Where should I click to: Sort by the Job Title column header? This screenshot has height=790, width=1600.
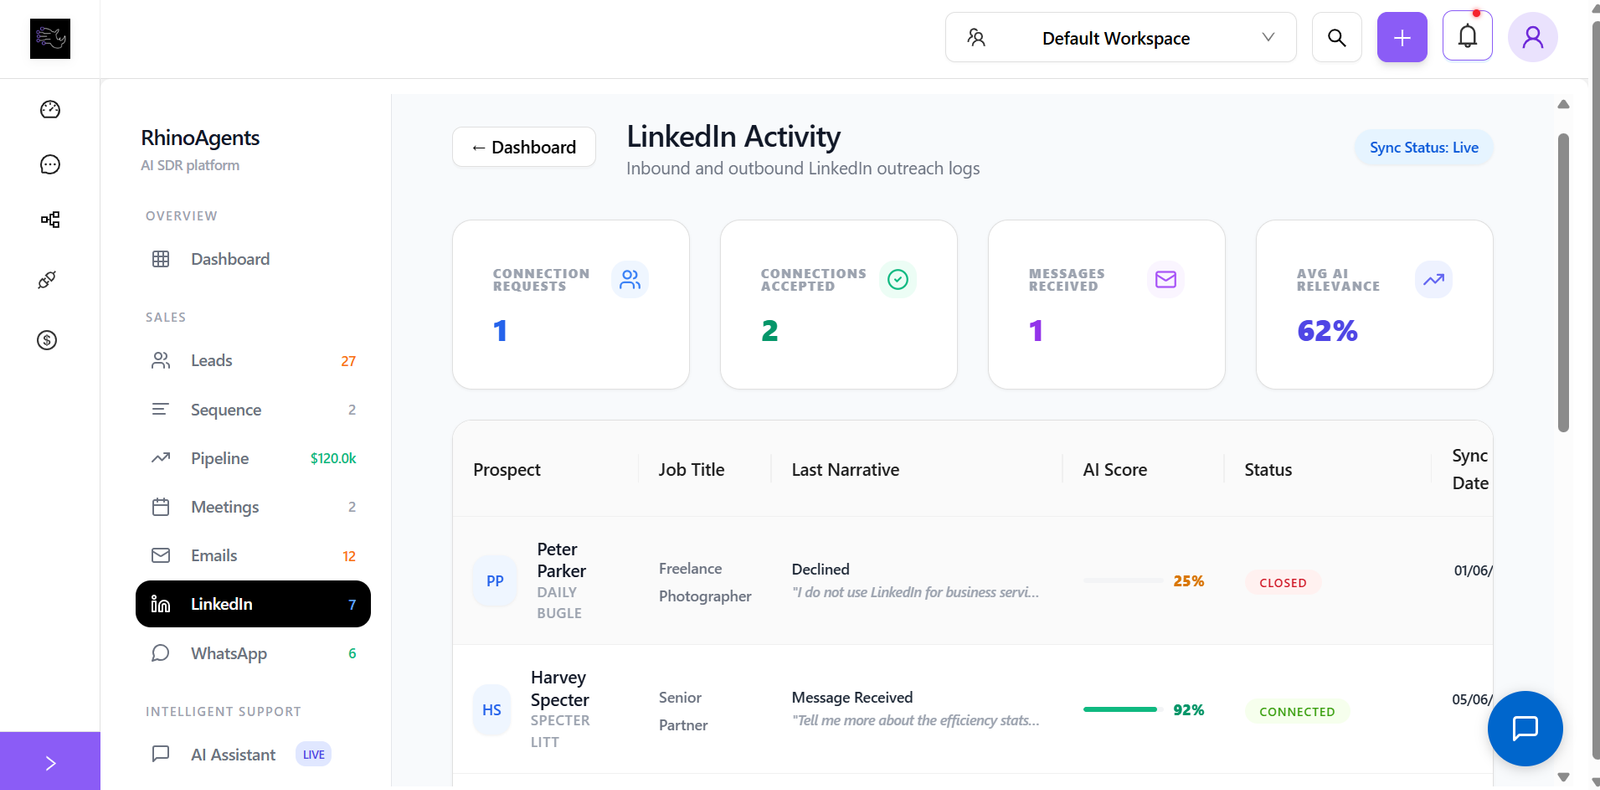[691, 470]
